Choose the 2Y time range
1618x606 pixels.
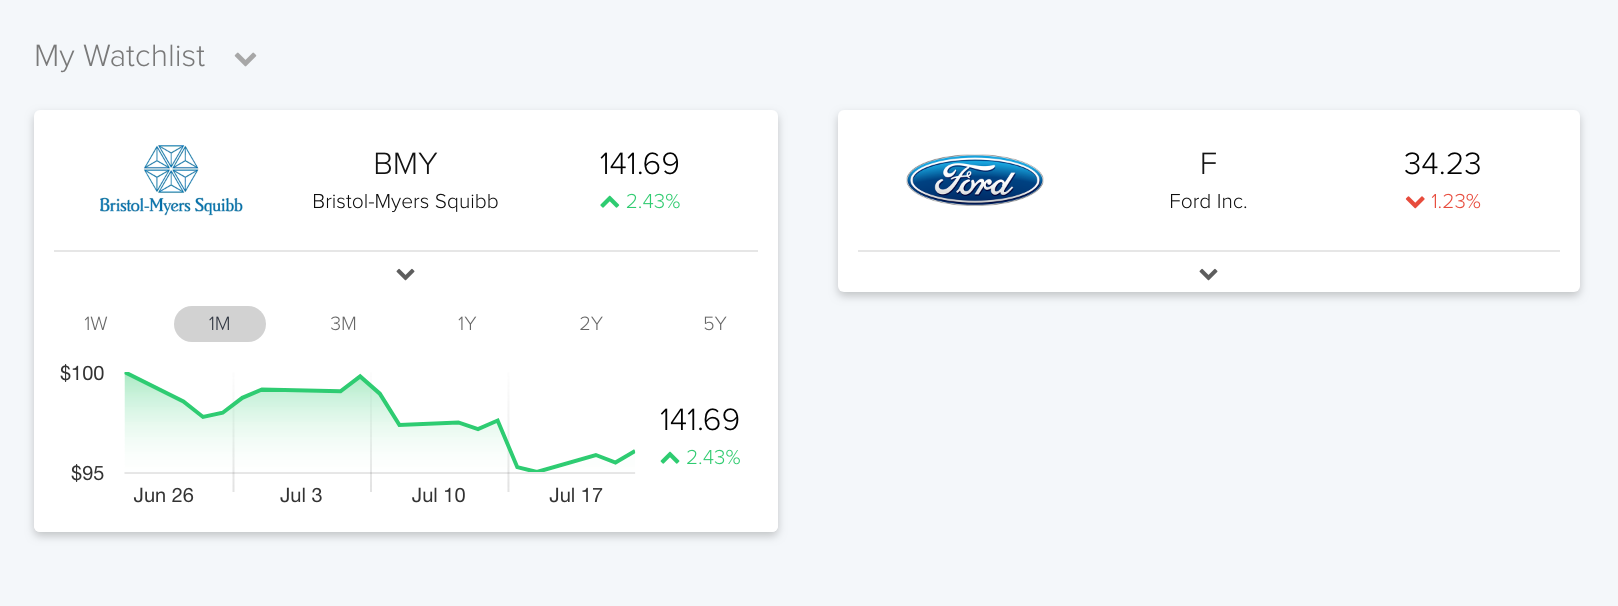tap(591, 324)
